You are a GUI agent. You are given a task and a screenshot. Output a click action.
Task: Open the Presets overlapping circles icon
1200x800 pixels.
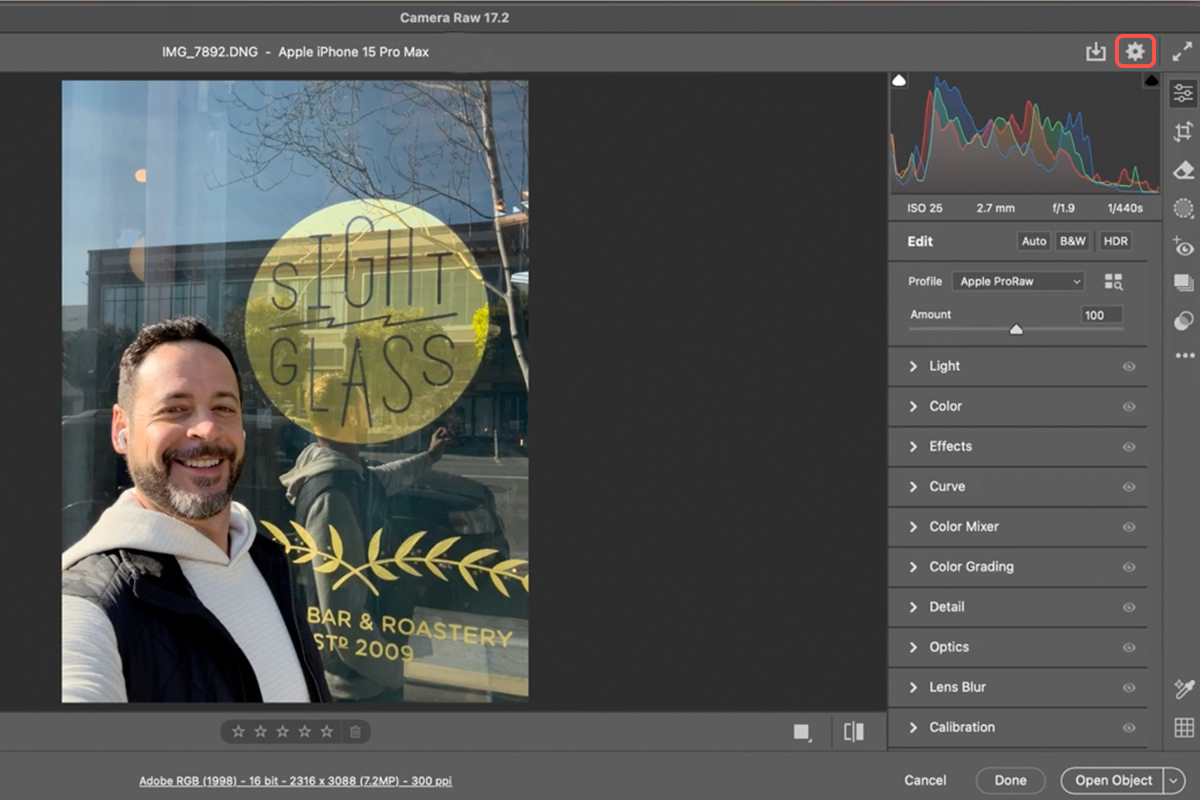pyautogui.click(x=1184, y=321)
